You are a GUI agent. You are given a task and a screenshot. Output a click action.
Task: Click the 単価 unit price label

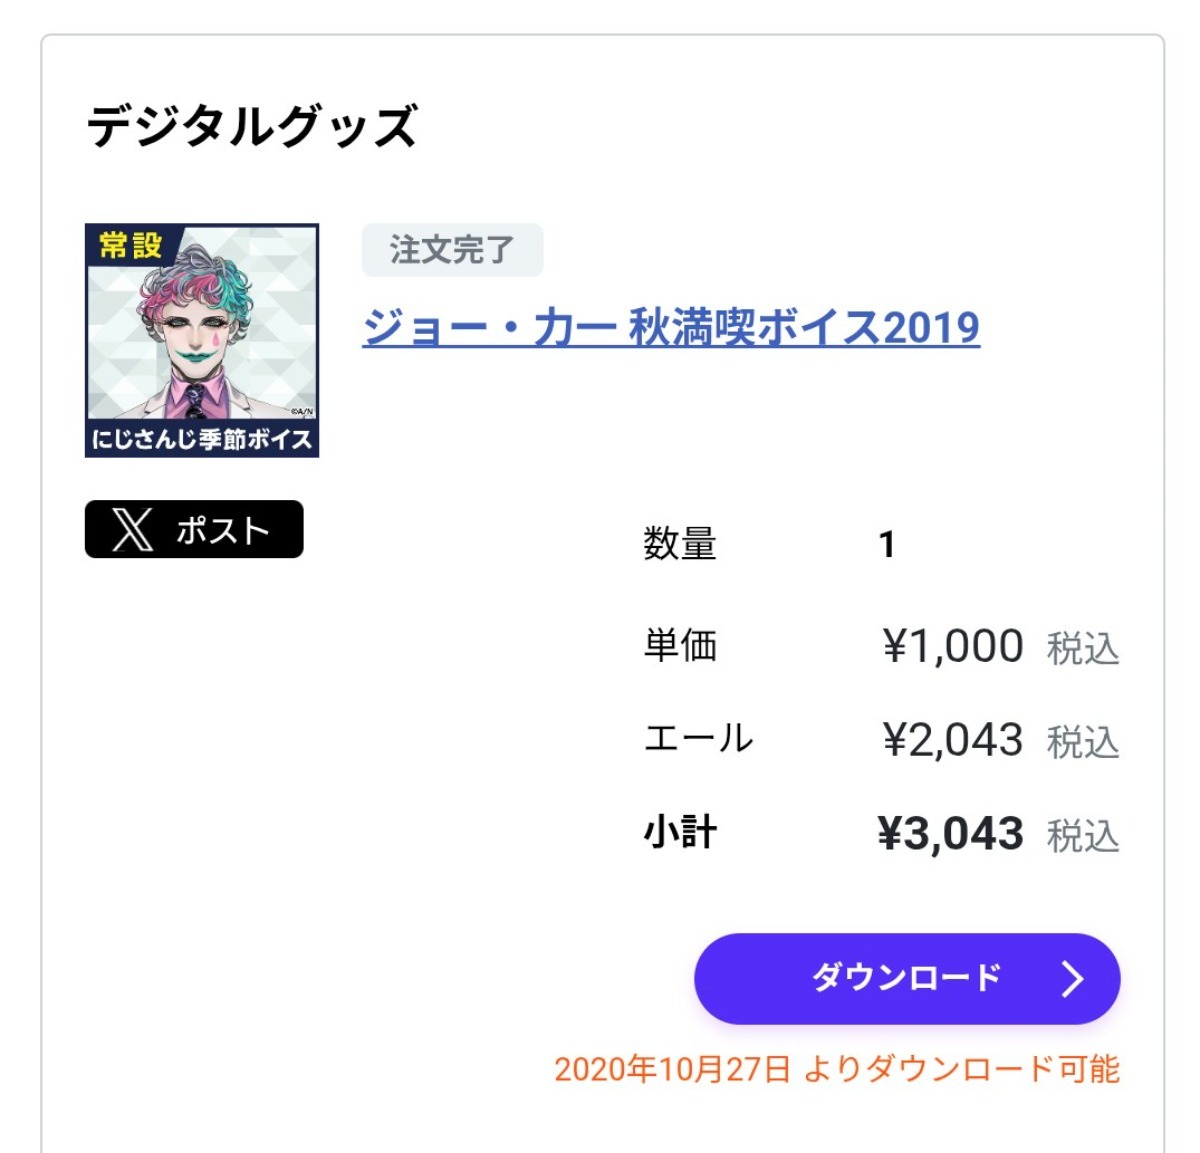680,646
